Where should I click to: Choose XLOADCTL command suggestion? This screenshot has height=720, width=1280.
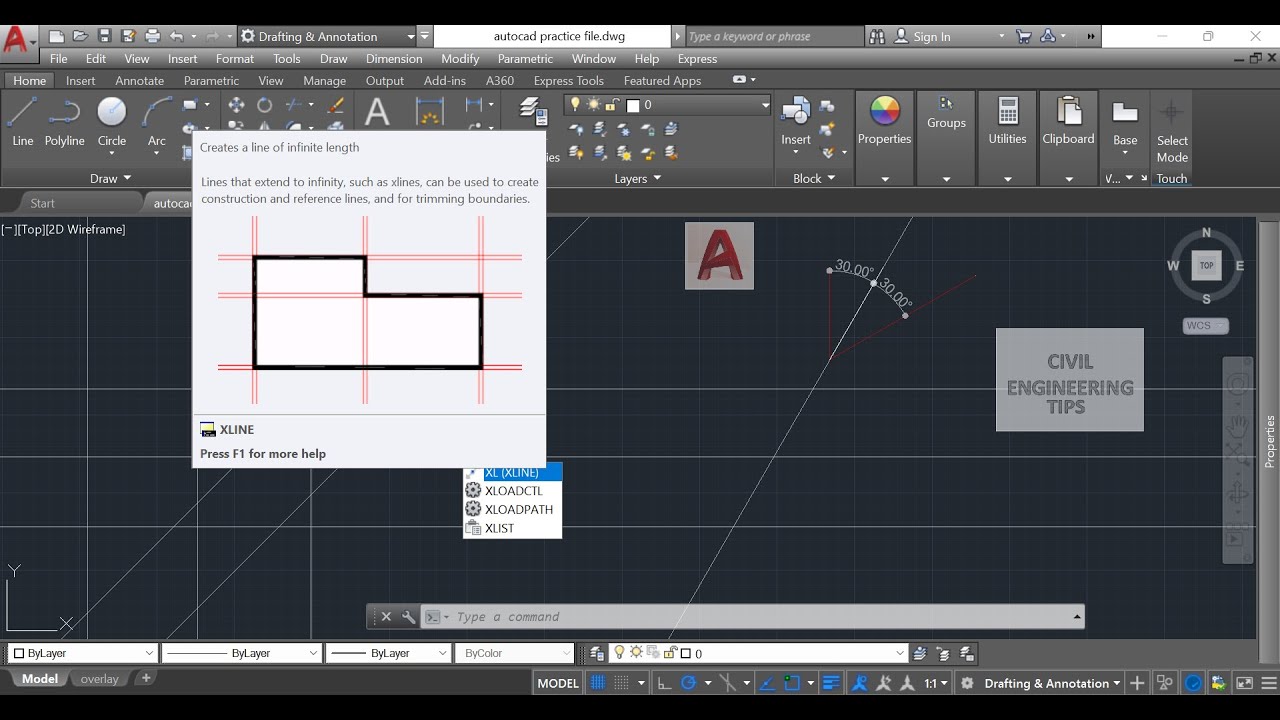[512, 491]
